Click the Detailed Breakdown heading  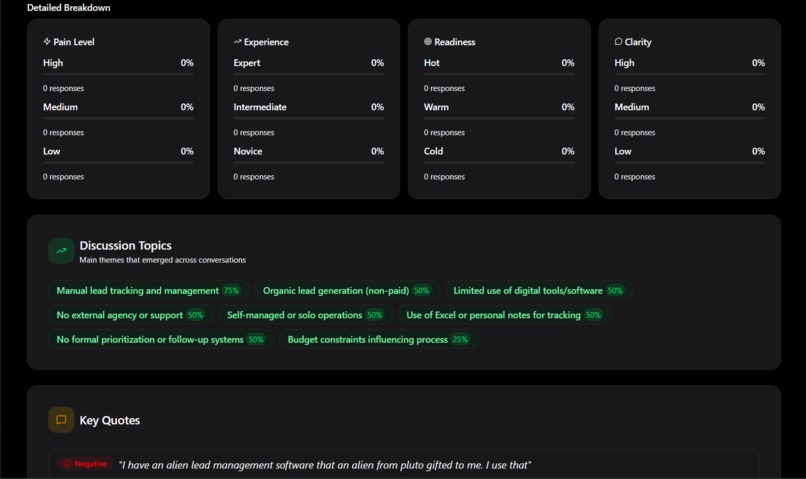(68, 8)
